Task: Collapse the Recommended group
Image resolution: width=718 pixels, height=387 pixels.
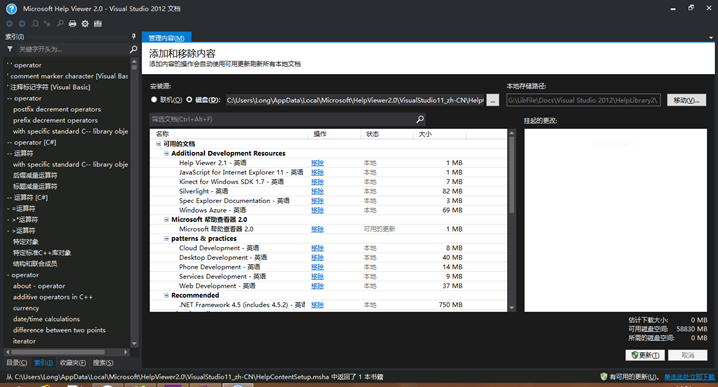Action: [166, 295]
